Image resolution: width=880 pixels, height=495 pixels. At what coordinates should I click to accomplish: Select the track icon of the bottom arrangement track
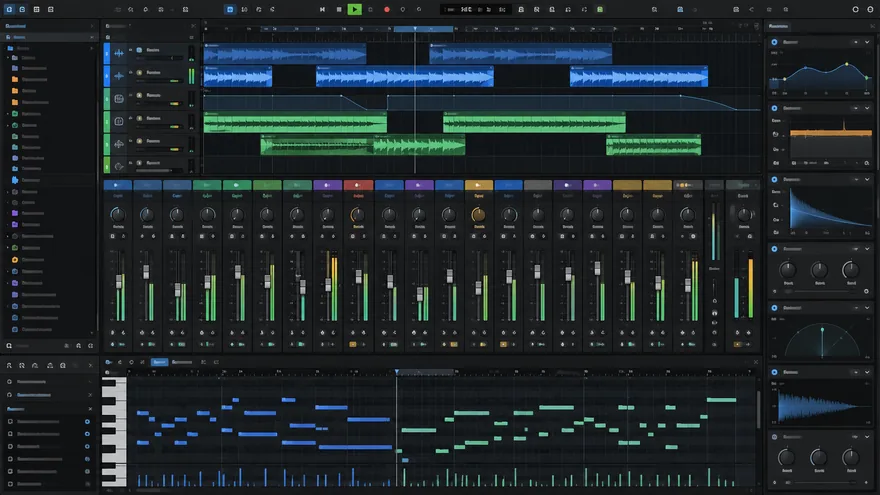[x=119, y=166]
